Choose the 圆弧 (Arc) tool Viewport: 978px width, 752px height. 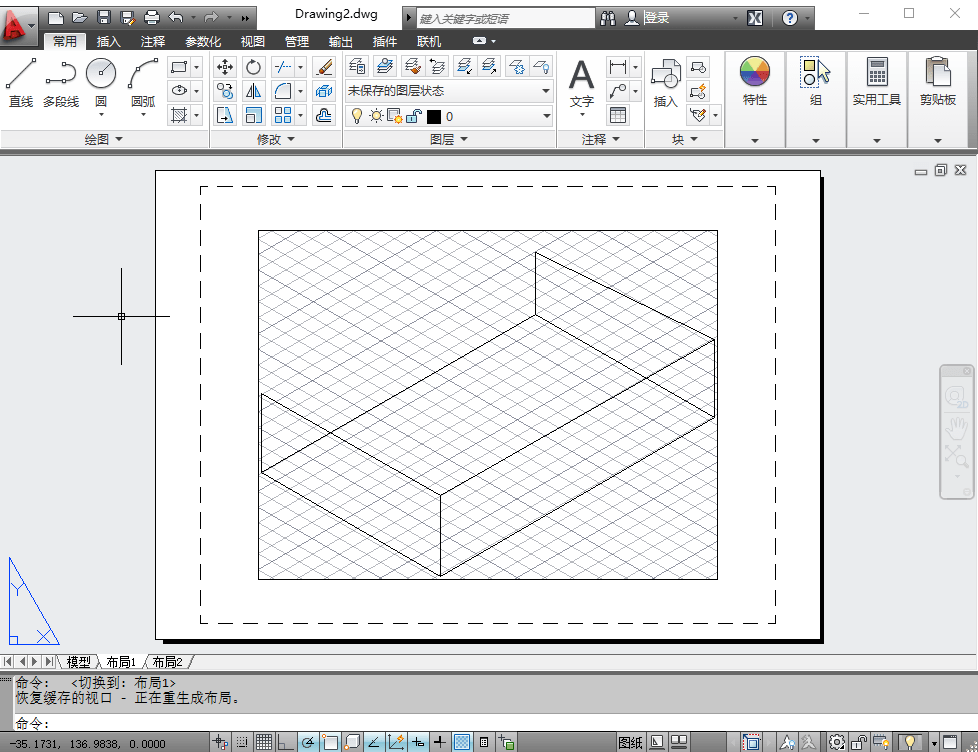[143, 82]
